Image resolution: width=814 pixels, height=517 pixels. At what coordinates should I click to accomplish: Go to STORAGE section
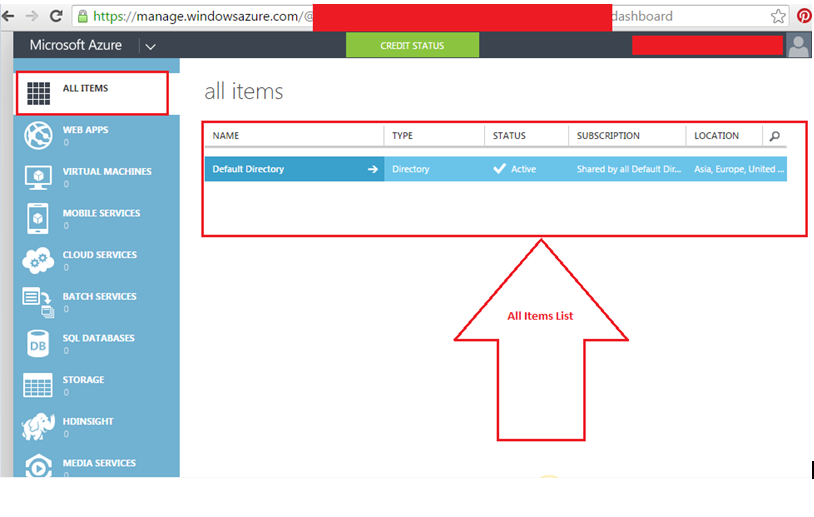84,379
